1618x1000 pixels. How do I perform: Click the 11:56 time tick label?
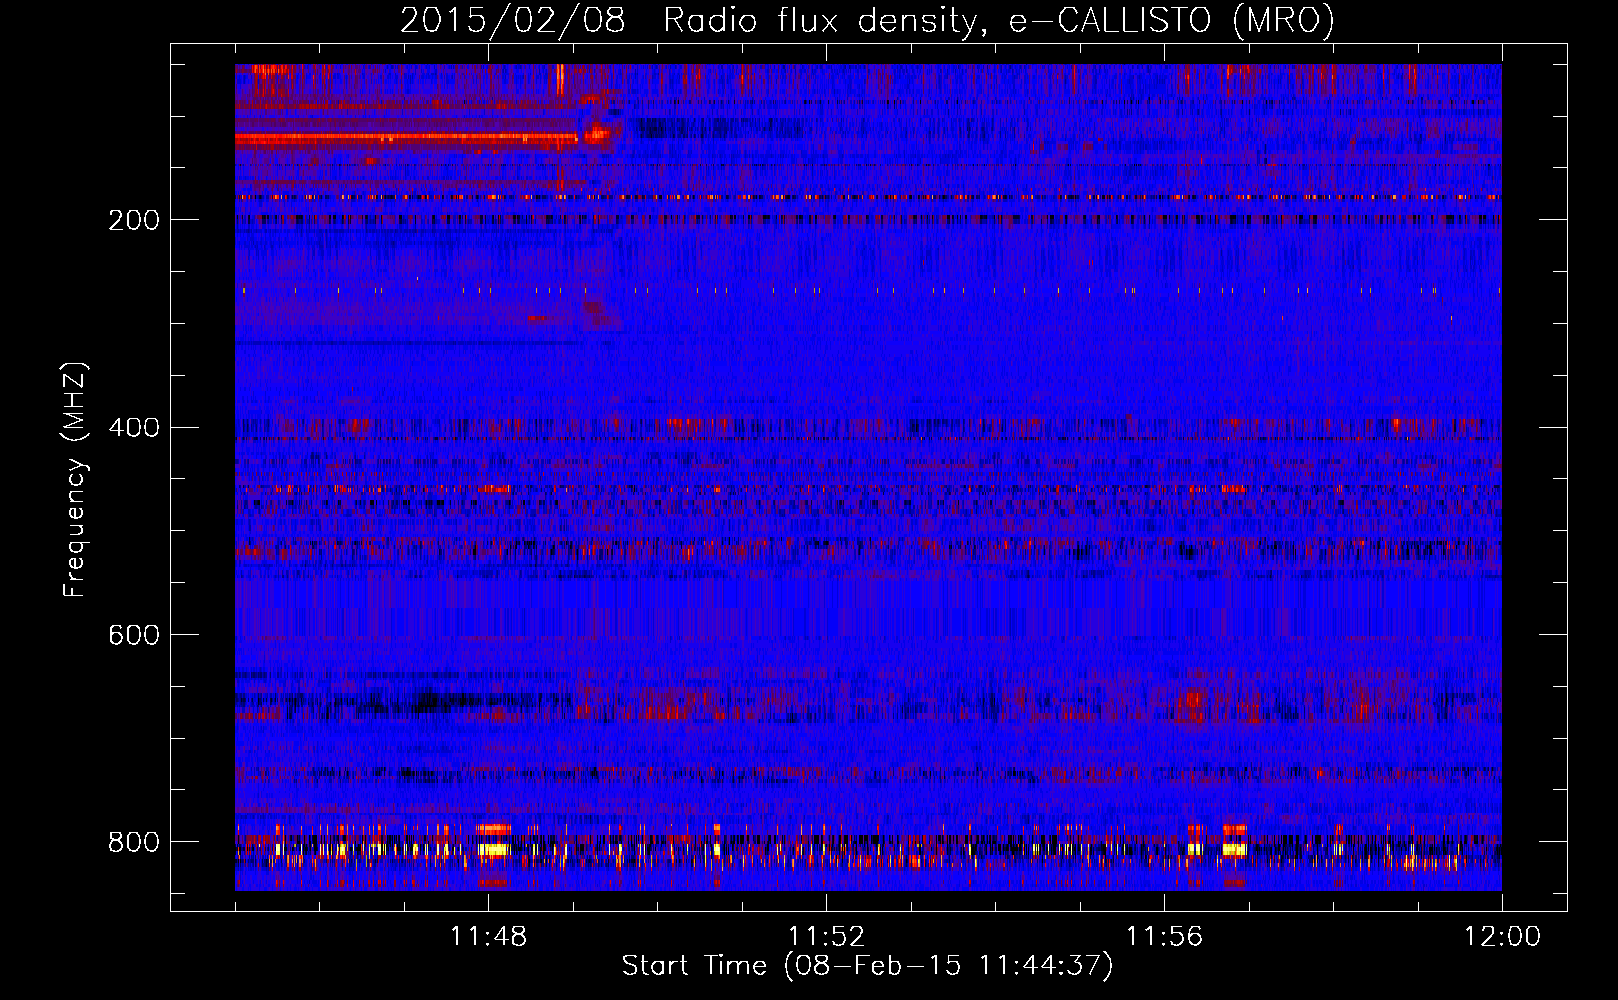(1164, 937)
